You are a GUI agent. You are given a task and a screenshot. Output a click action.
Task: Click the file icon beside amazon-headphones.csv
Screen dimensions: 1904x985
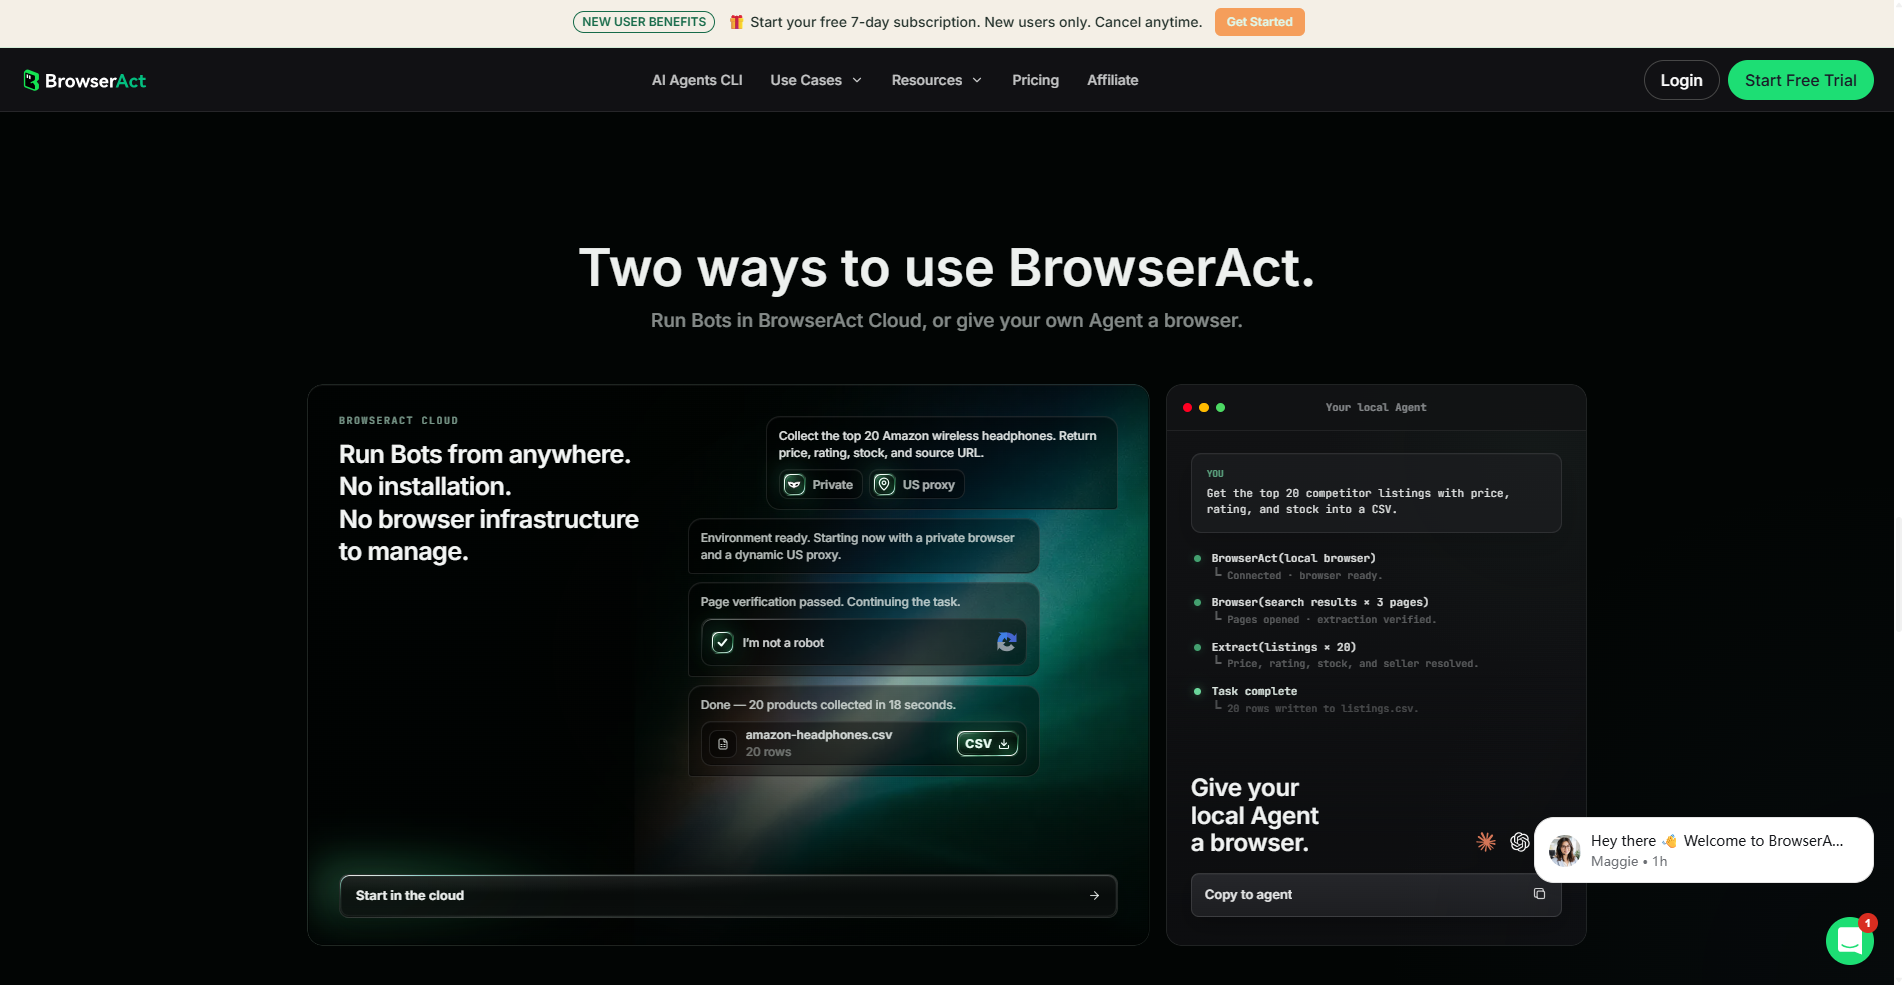pyautogui.click(x=723, y=744)
